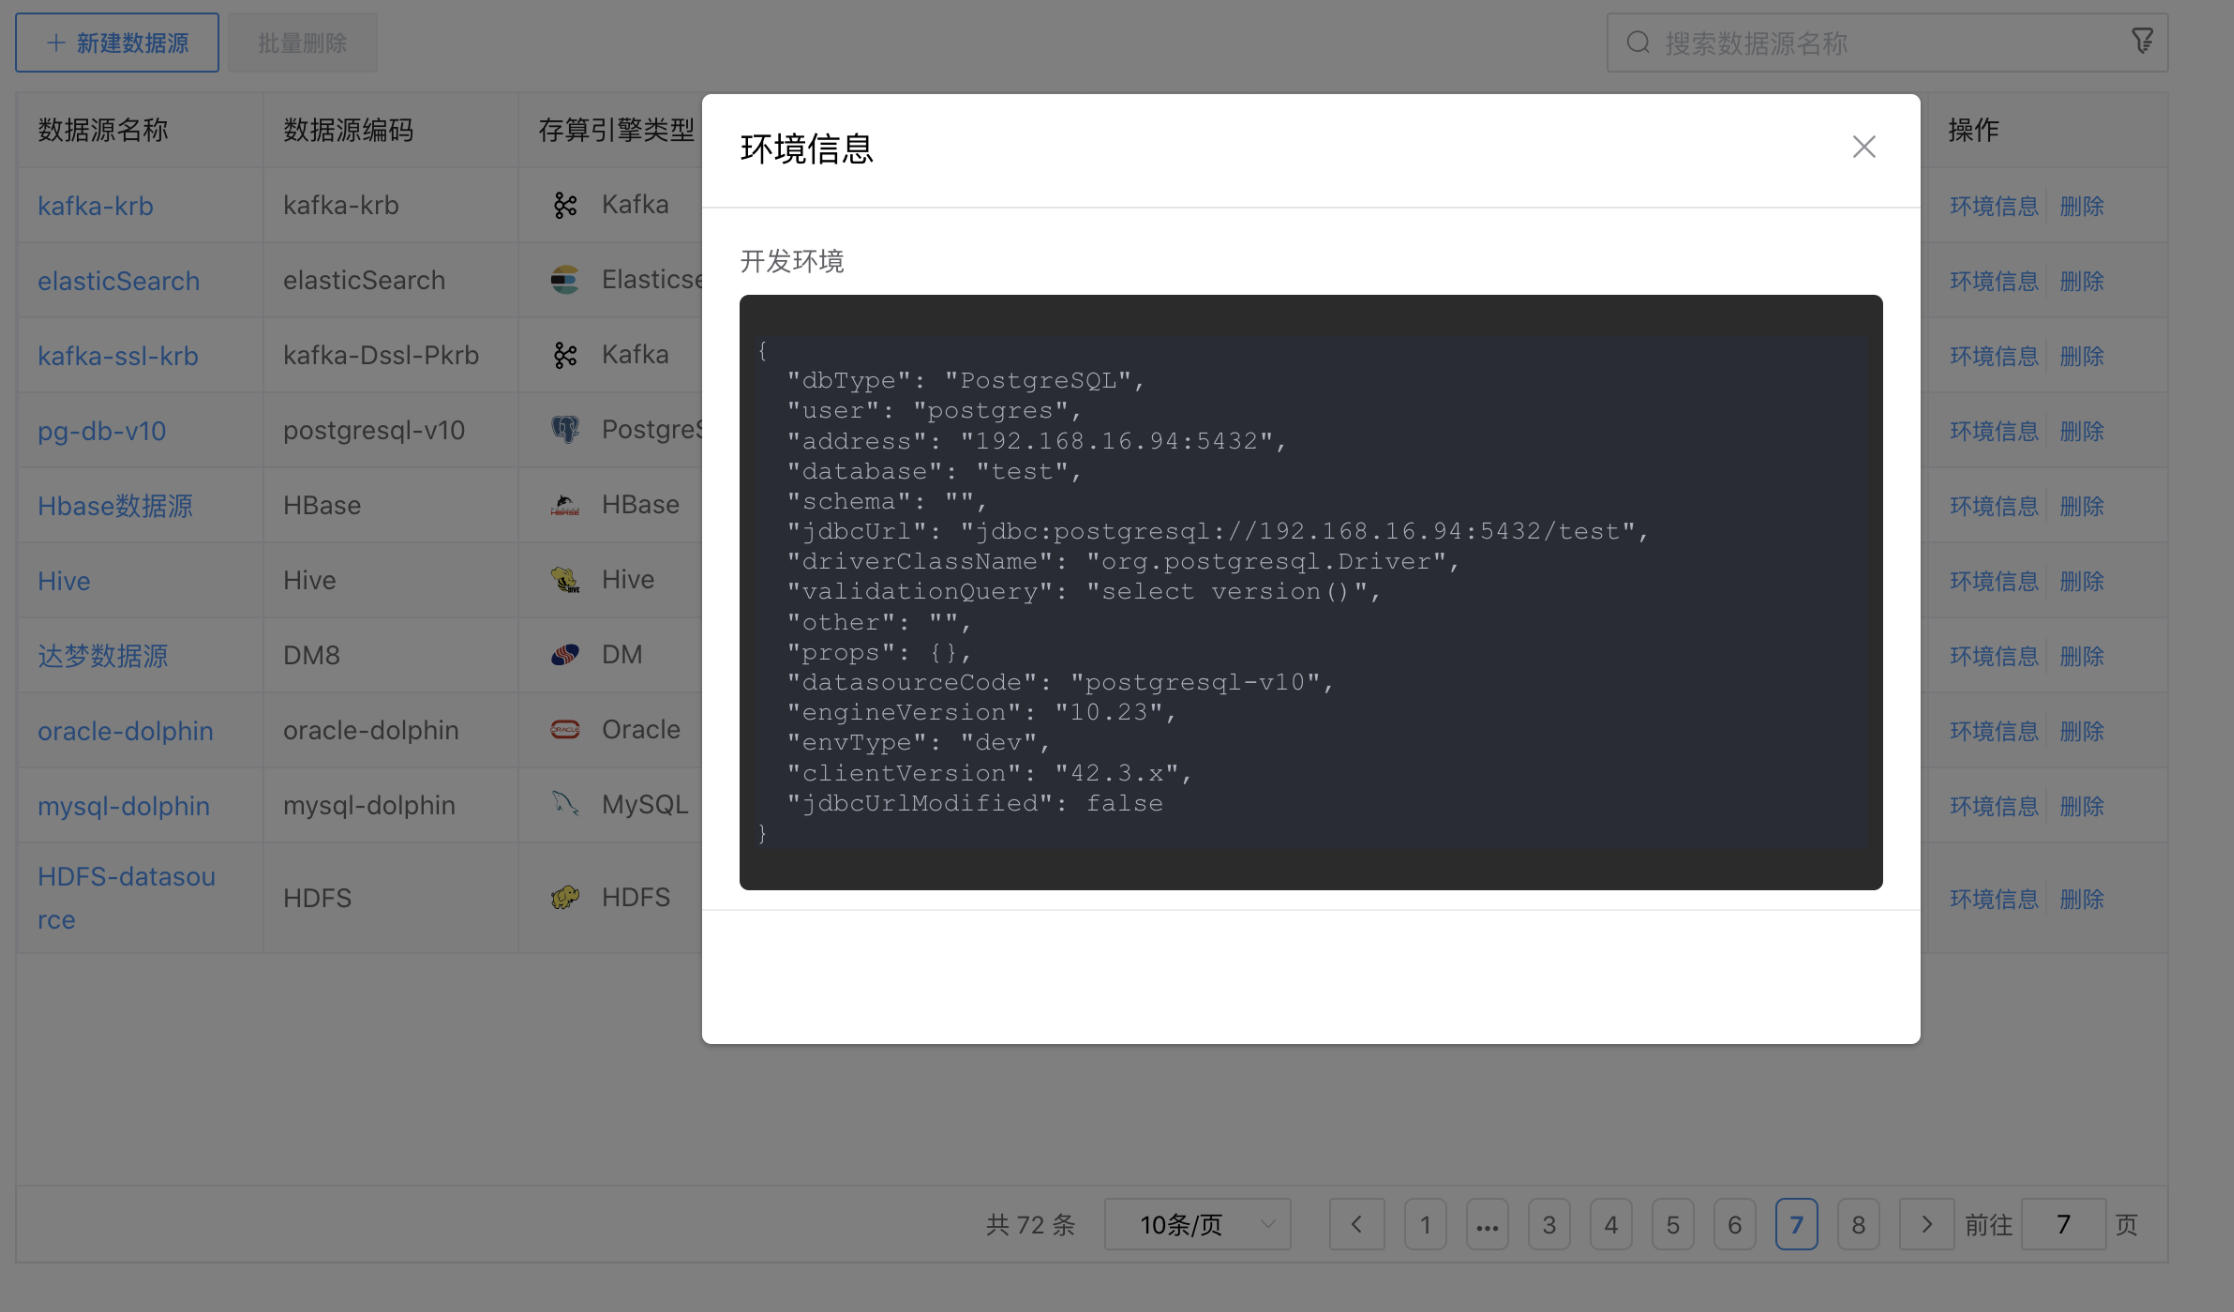Image resolution: width=2234 pixels, height=1312 pixels.
Task: Expand the collapsed pages via ellipsis button
Action: click(x=1487, y=1223)
